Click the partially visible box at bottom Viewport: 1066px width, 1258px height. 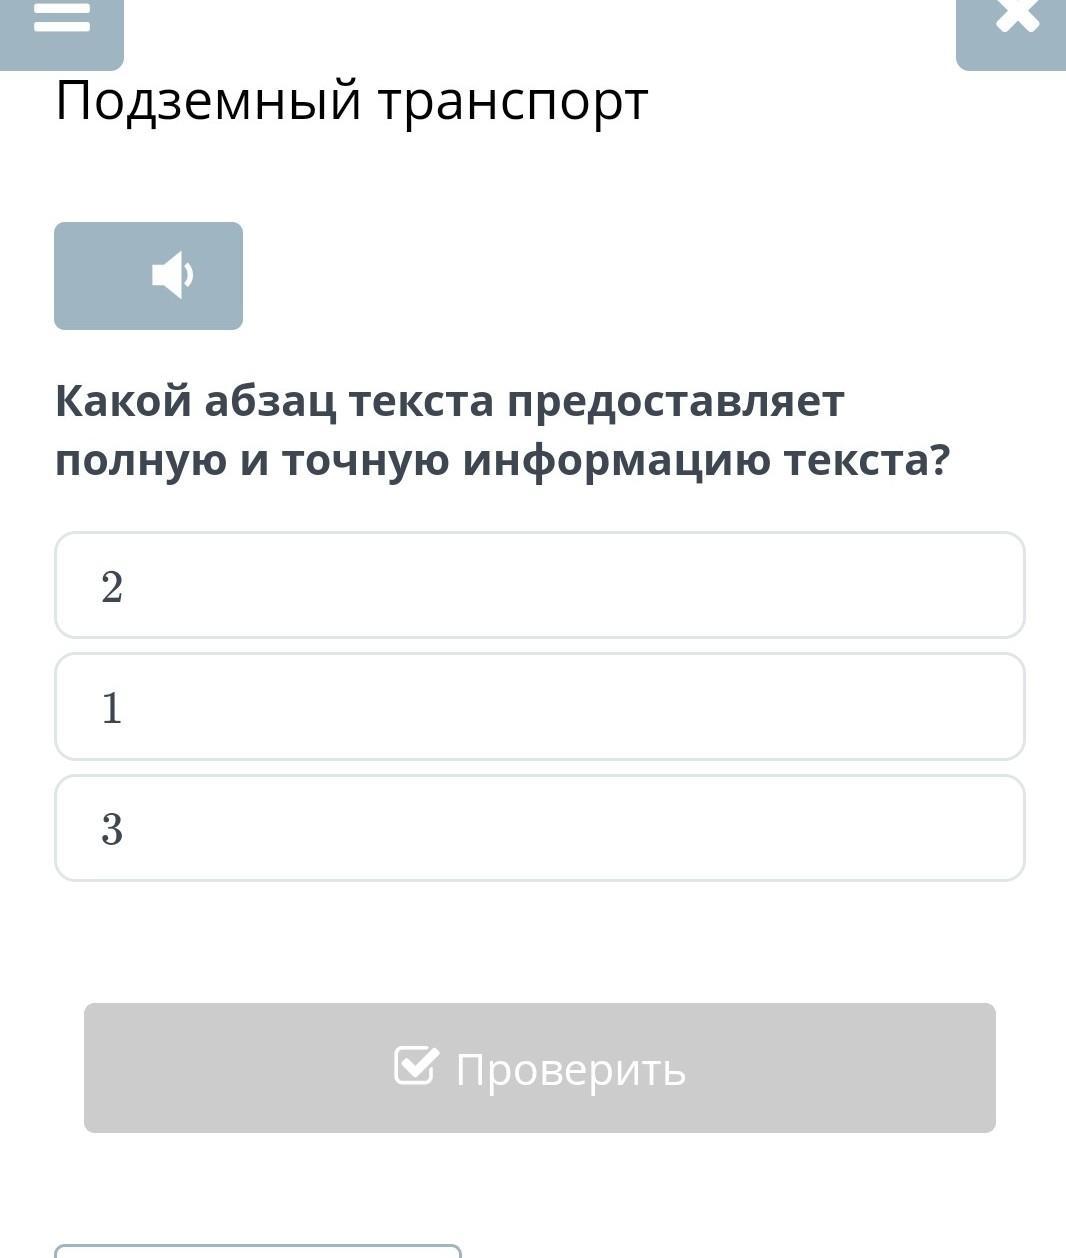pos(257,1251)
